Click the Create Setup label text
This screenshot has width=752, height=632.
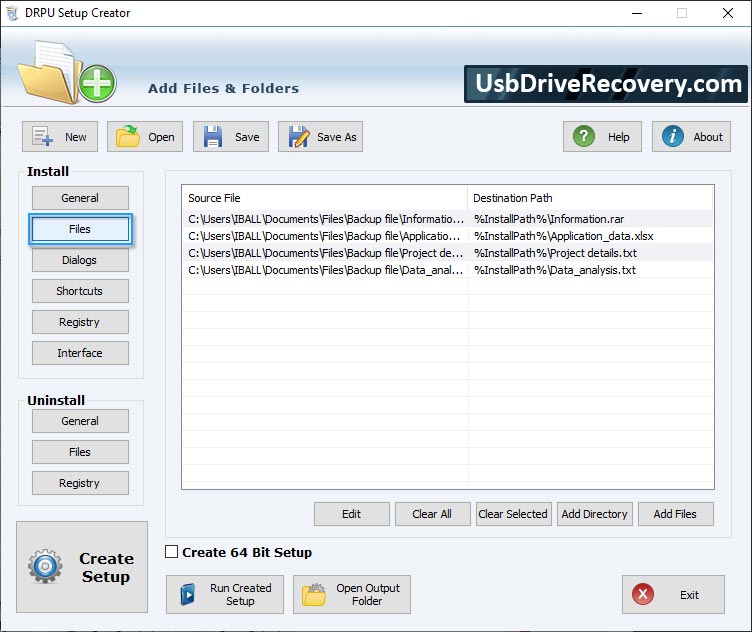pyautogui.click(x=106, y=567)
